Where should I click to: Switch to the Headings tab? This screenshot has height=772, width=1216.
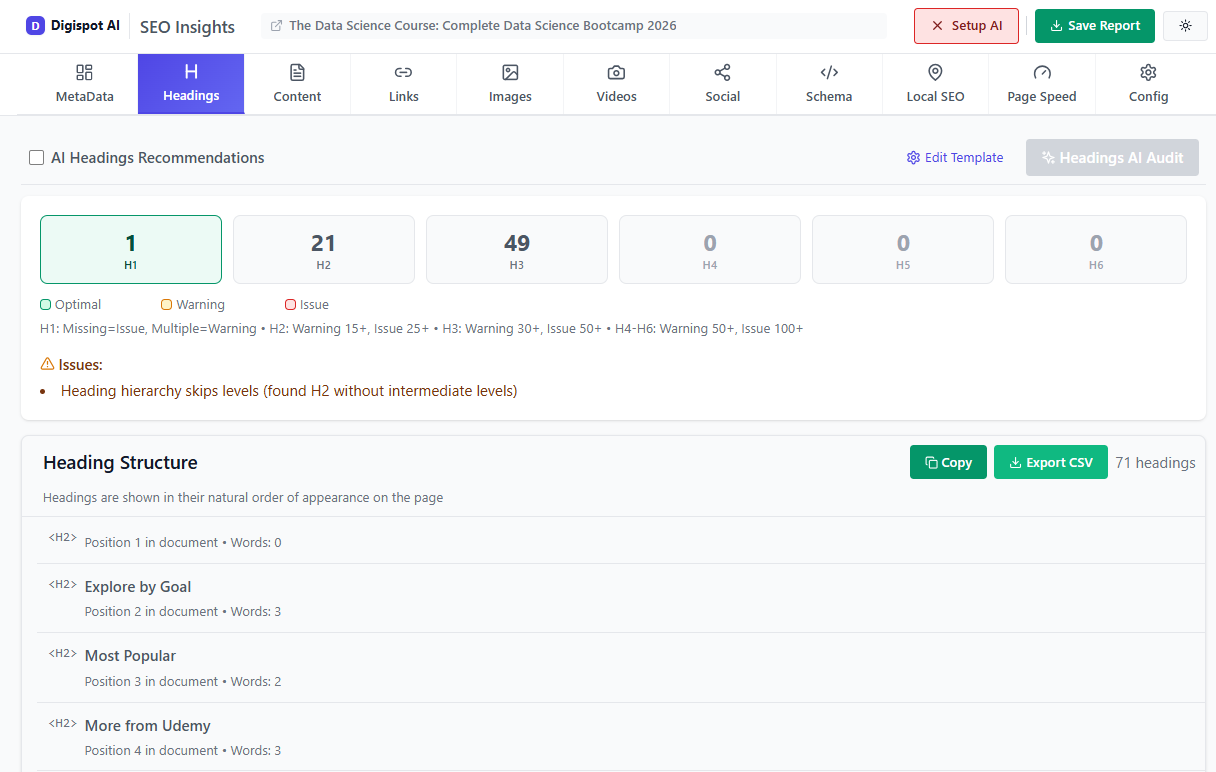point(191,84)
